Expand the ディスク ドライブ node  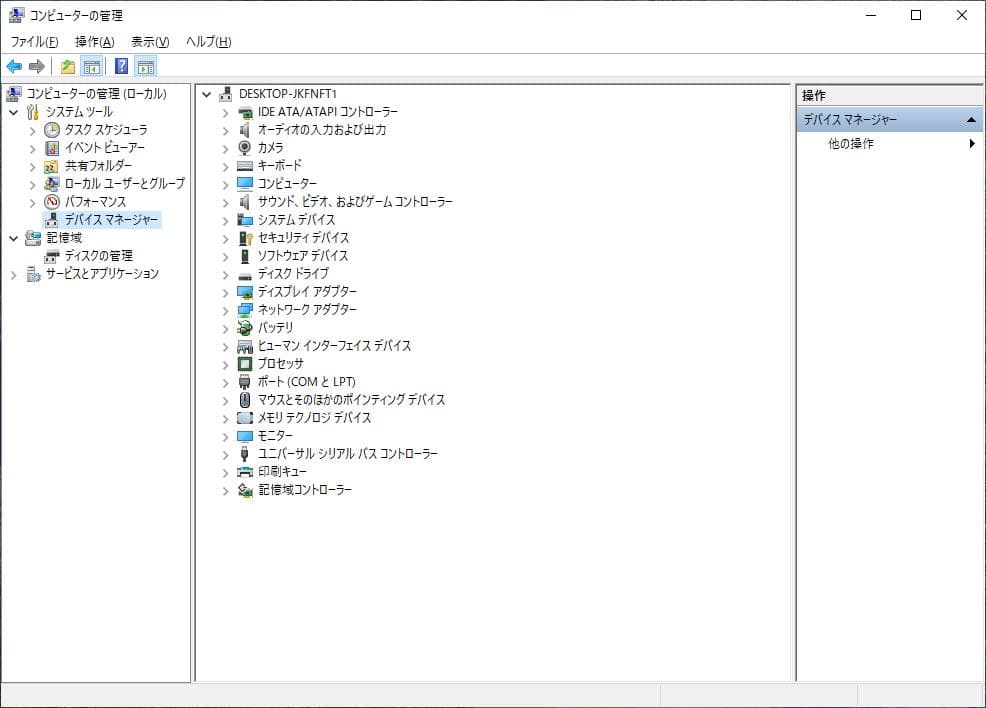224,274
